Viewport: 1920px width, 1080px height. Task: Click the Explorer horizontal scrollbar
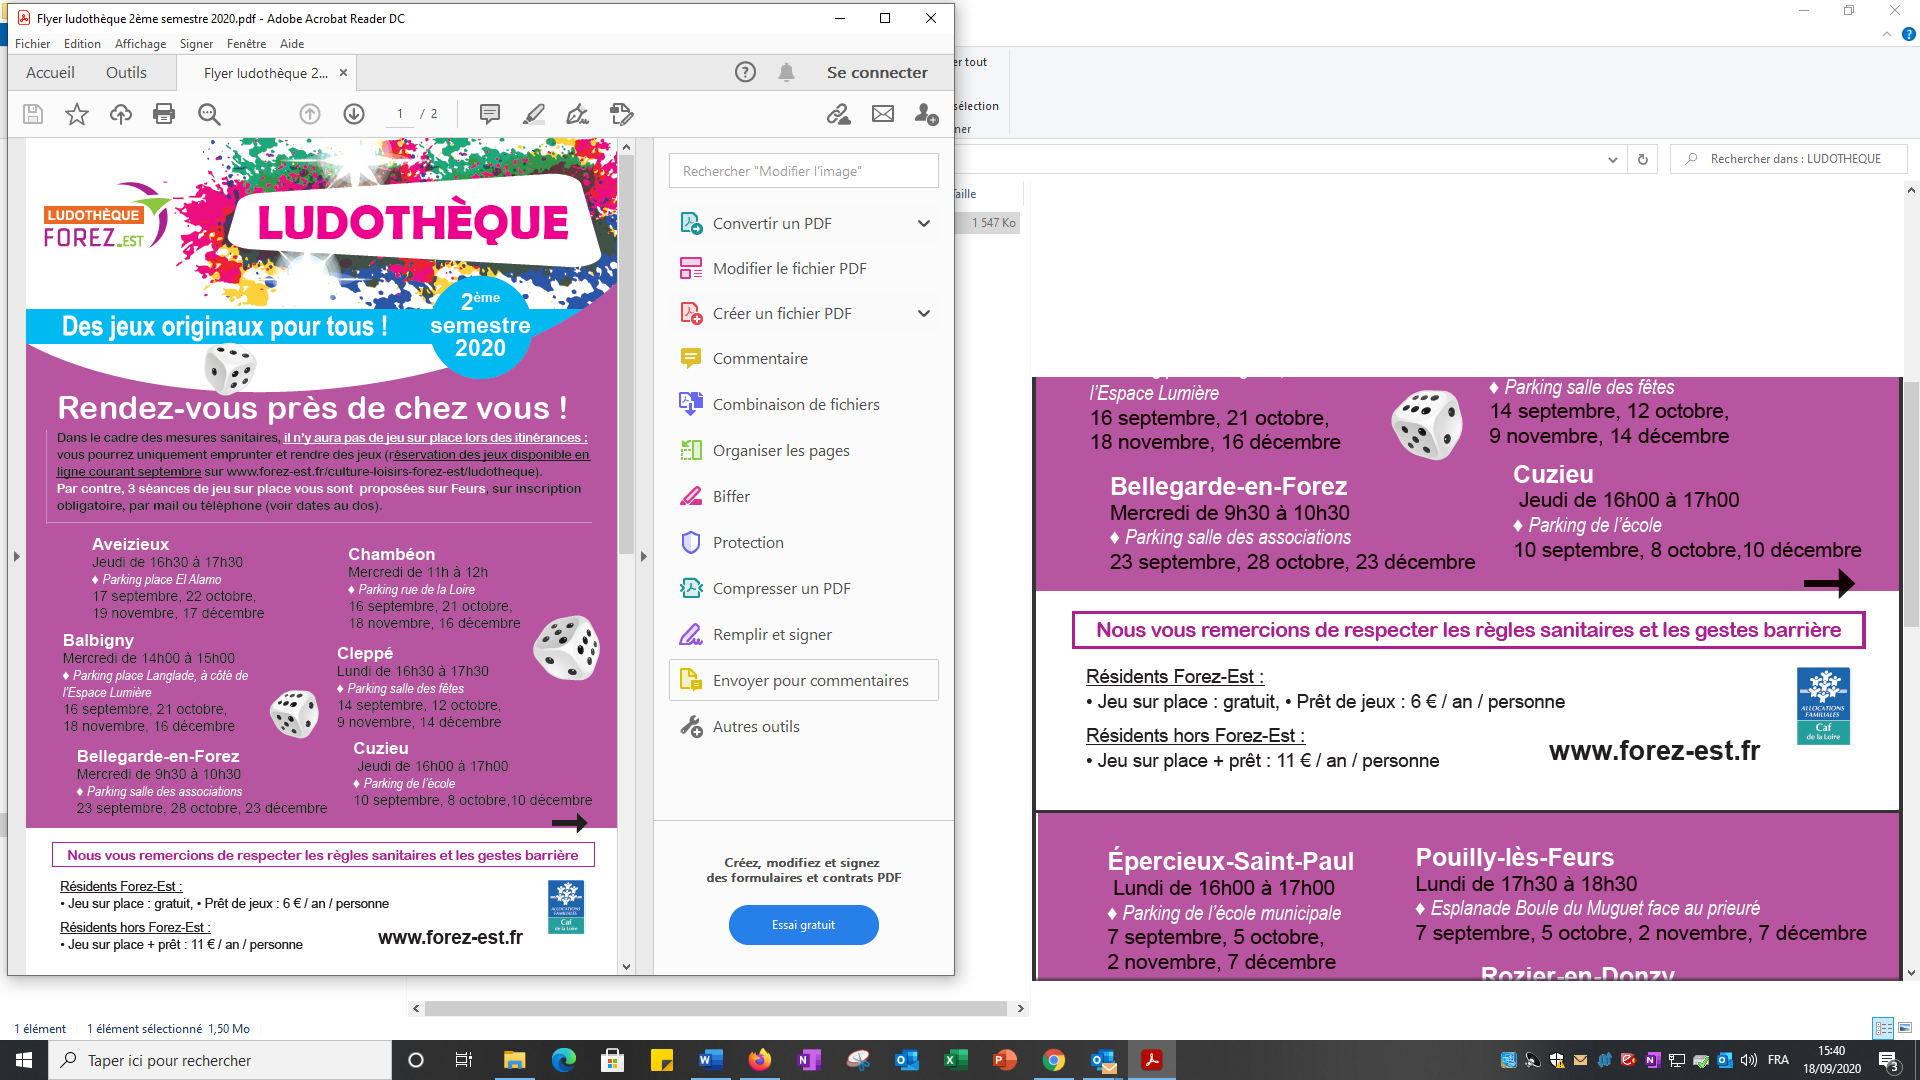[x=716, y=1008]
